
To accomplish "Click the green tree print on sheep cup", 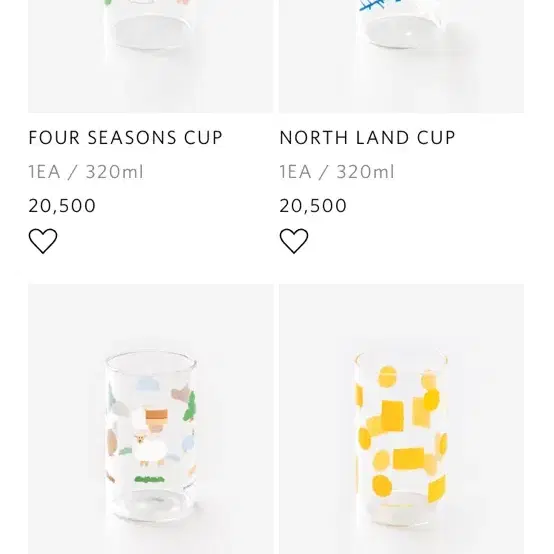I will (x=189, y=407).
